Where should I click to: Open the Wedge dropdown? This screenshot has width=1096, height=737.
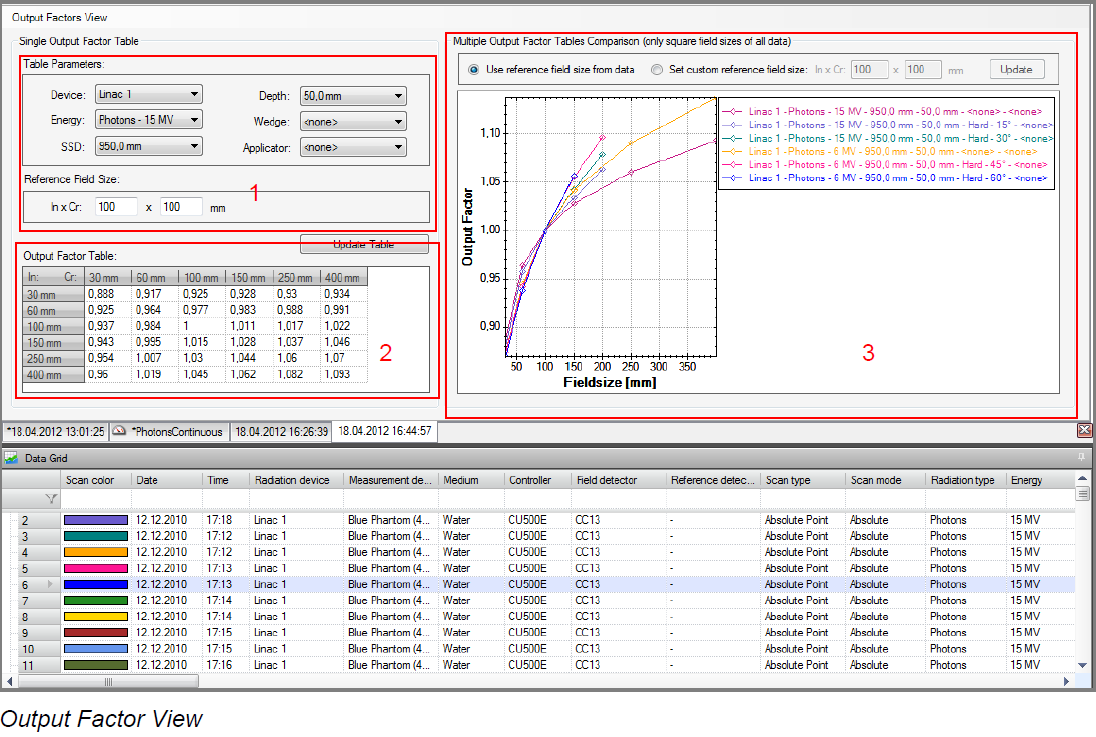pyautogui.click(x=353, y=121)
